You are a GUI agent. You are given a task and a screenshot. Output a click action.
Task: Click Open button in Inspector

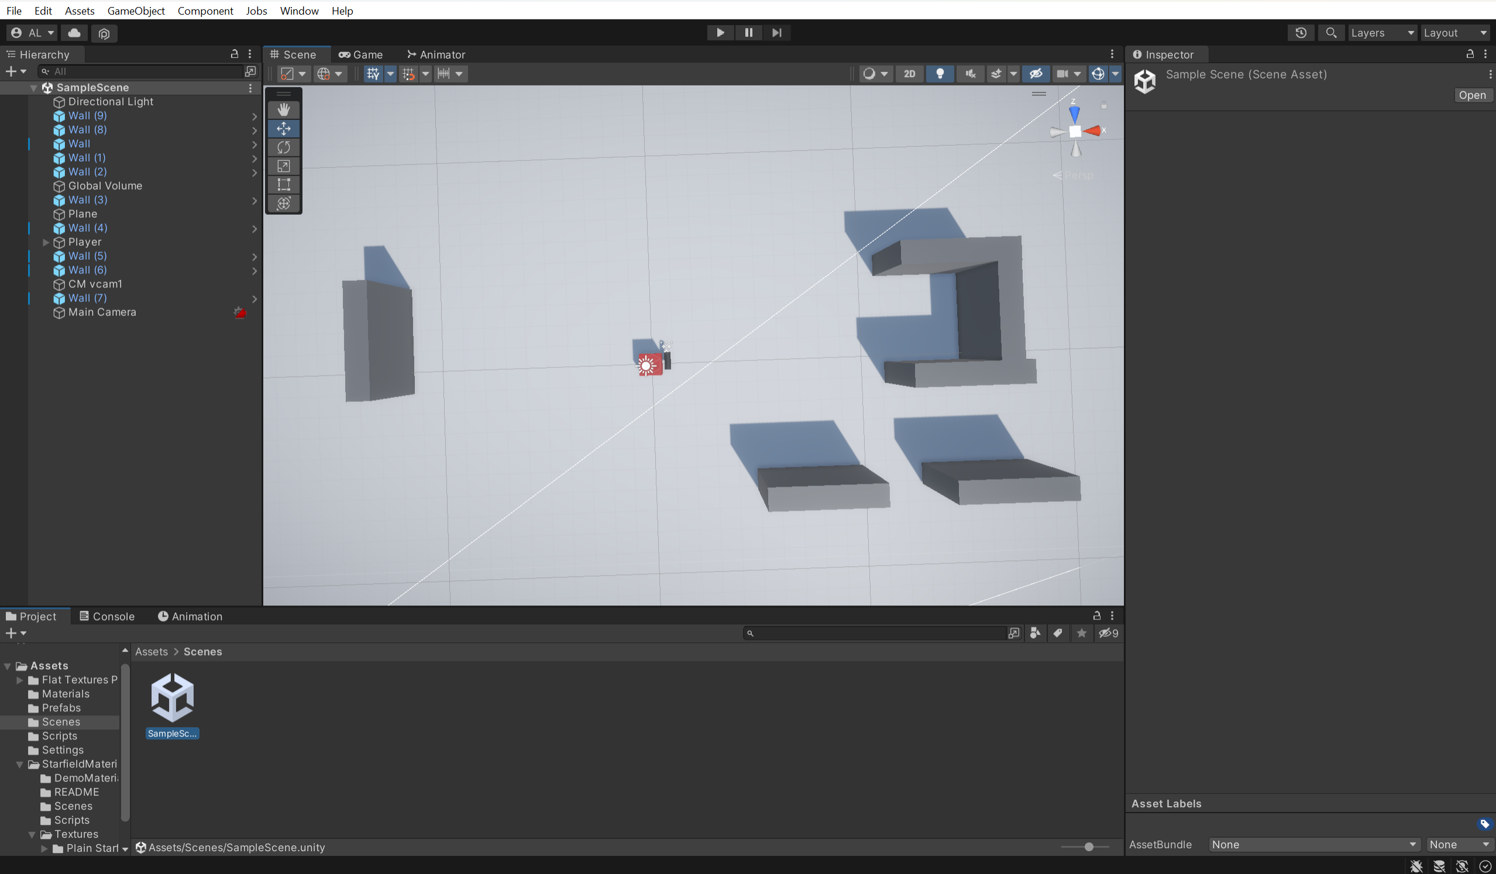pyautogui.click(x=1472, y=95)
